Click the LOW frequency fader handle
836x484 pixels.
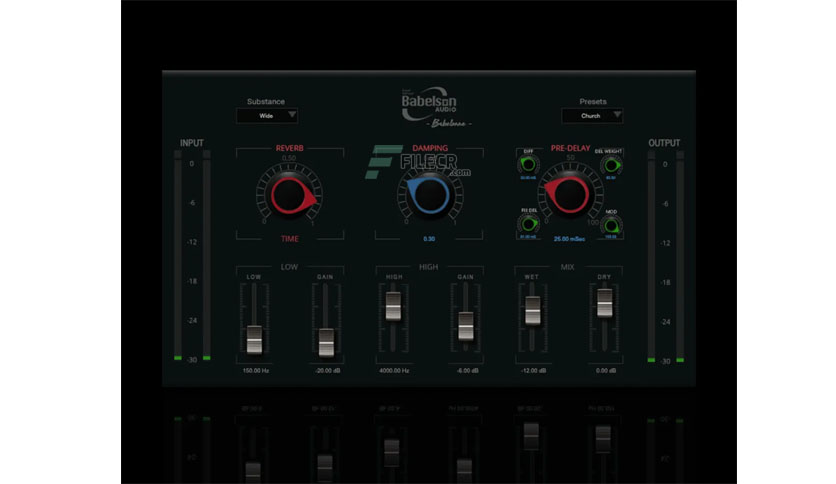254,340
